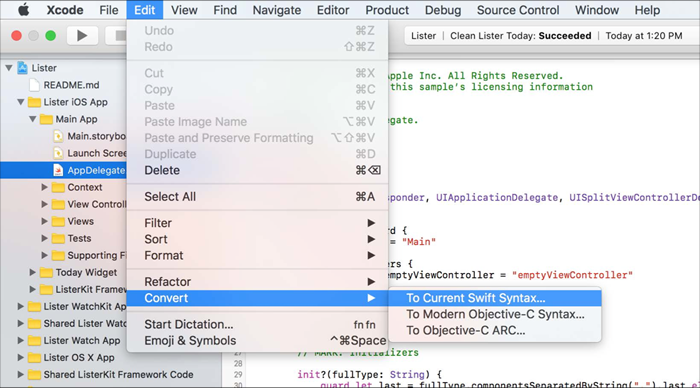Click the Run (play) button
This screenshot has width=700, height=388.
tap(82, 35)
